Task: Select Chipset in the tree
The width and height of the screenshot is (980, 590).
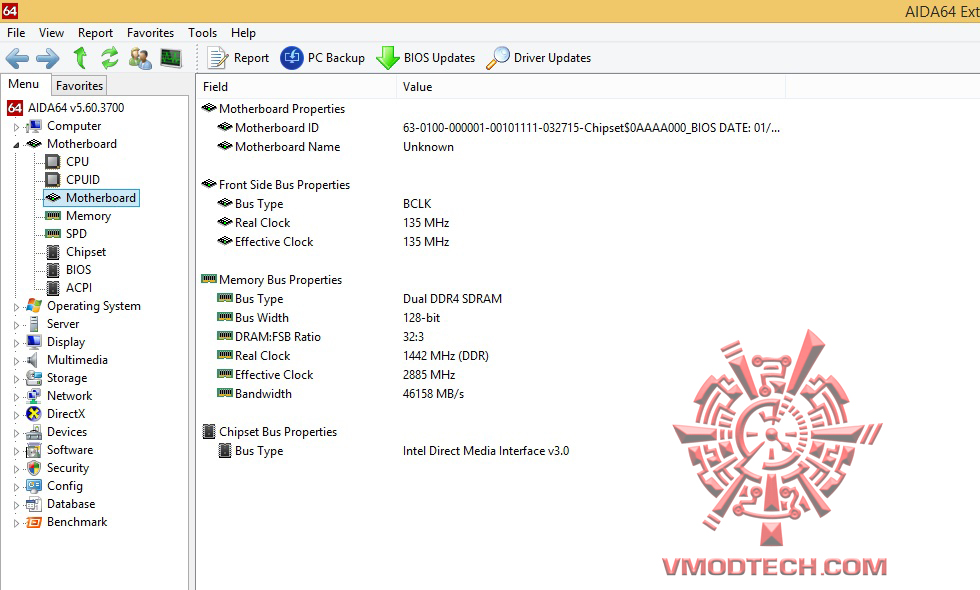Action: click(x=86, y=252)
